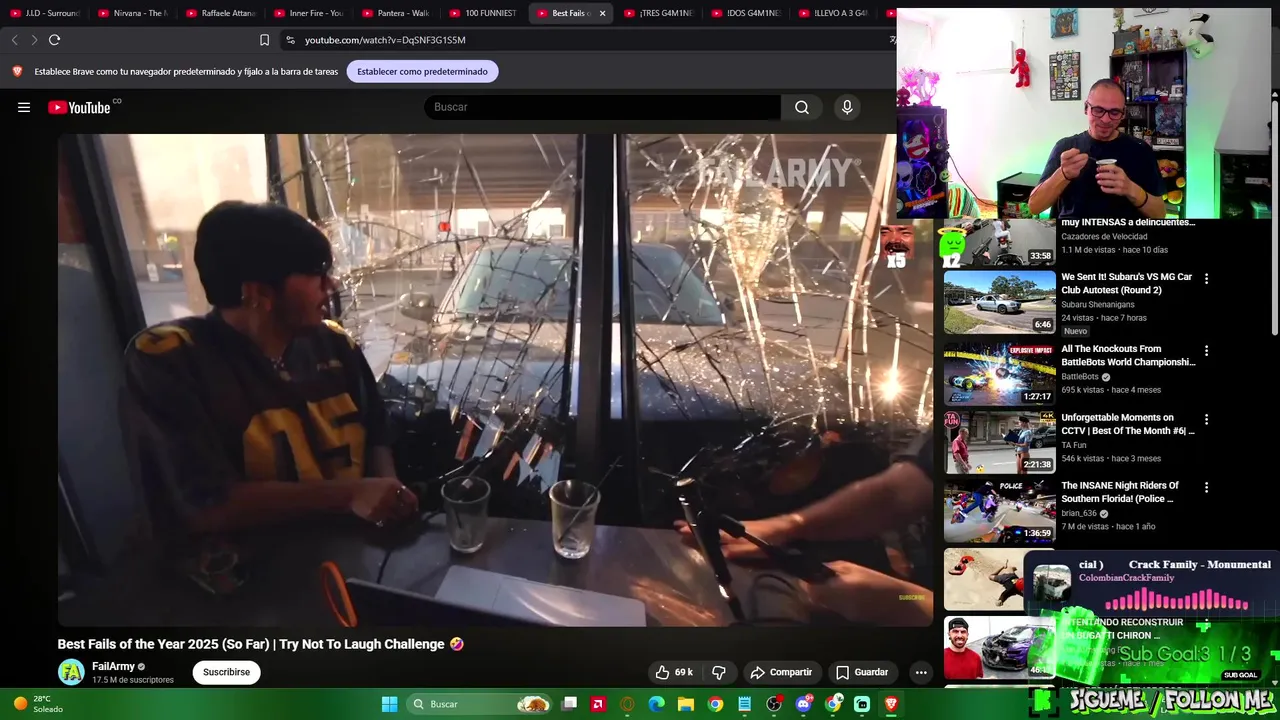Open FailArmy channel avatar
Screen dimensions: 1280x720
click(71, 672)
